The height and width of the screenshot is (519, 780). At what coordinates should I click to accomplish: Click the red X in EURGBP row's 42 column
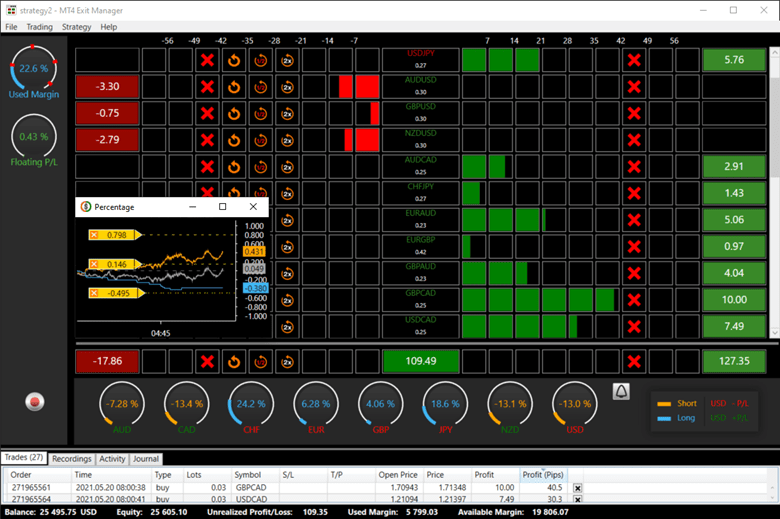tap(634, 247)
